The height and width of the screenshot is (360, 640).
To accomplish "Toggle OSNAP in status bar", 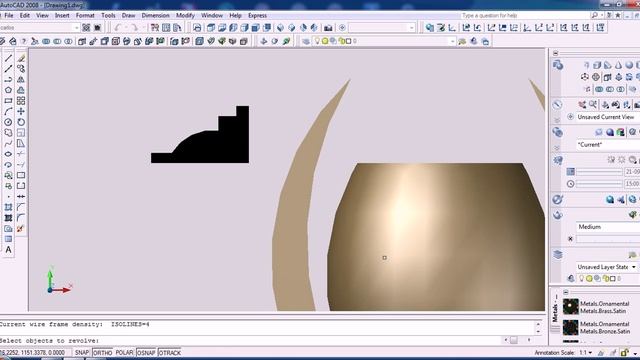I will pyautogui.click(x=146, y=353).
